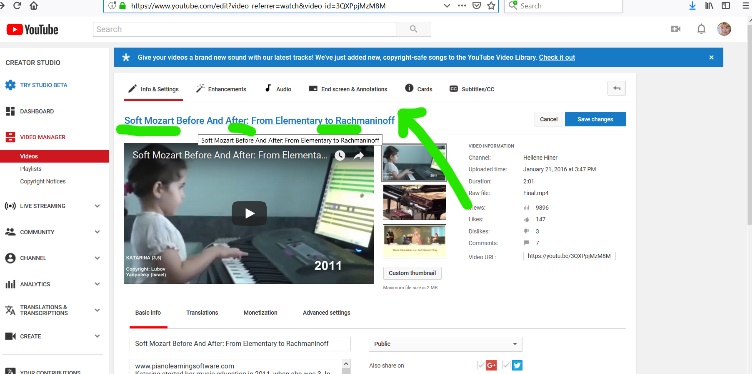
Task: Select the second video thumbnail
Action: coord(414,202)
